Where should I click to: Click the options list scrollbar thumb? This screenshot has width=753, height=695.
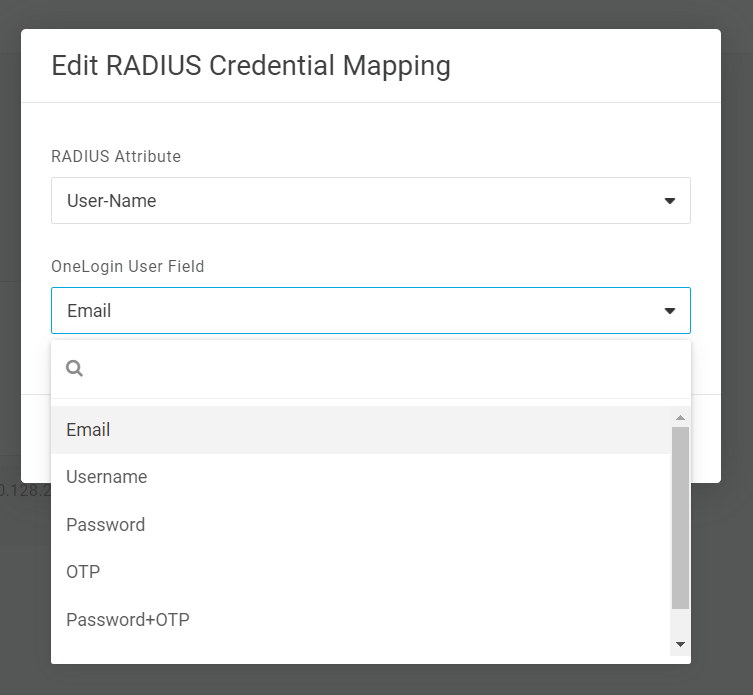680,518
